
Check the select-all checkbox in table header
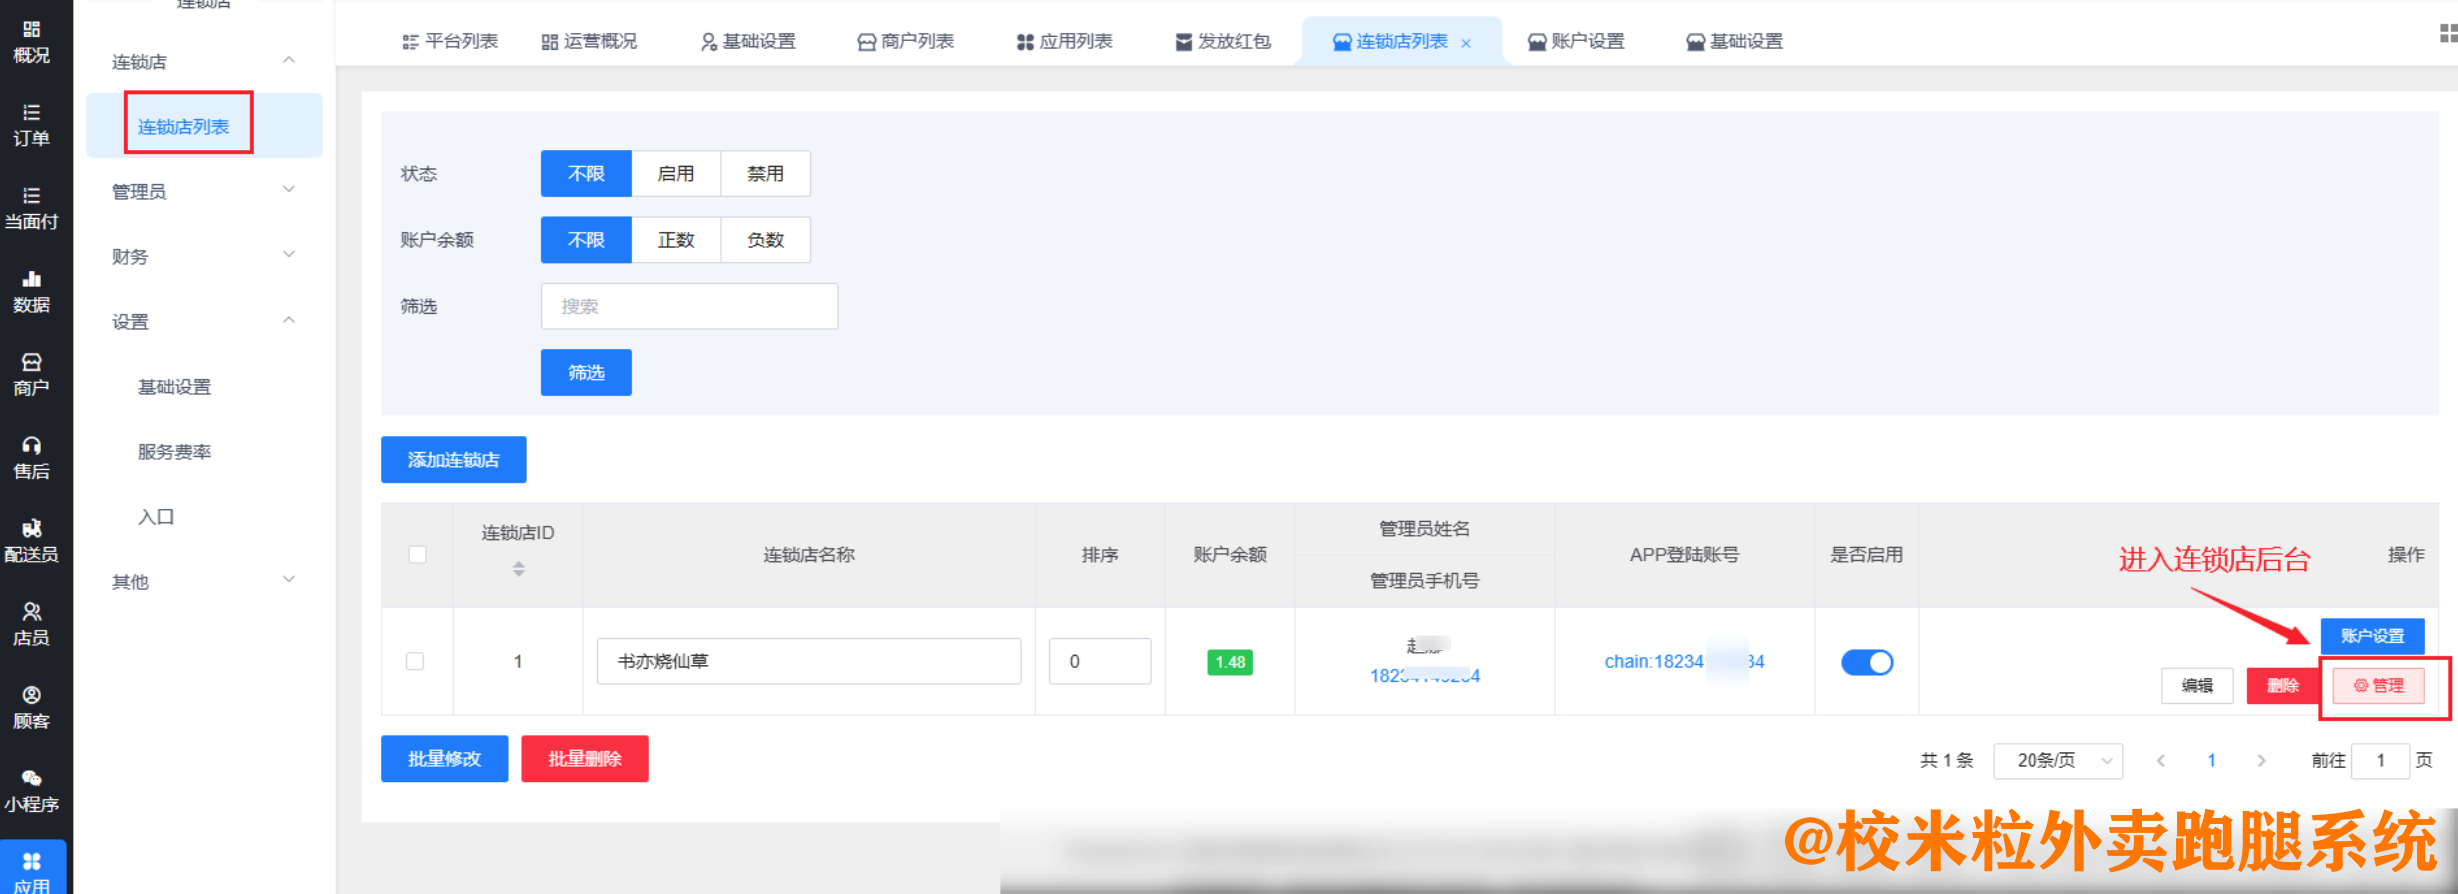[x=418, y=554]
